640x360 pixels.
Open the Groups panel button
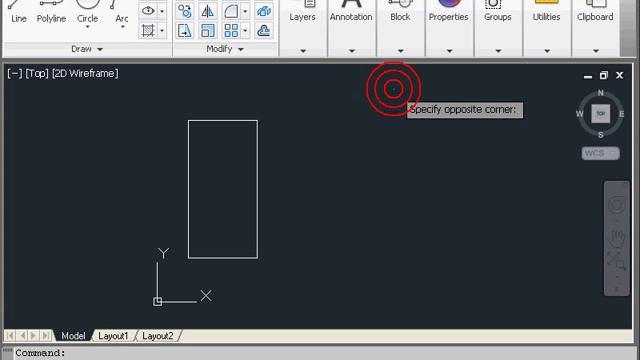(498, 12)
